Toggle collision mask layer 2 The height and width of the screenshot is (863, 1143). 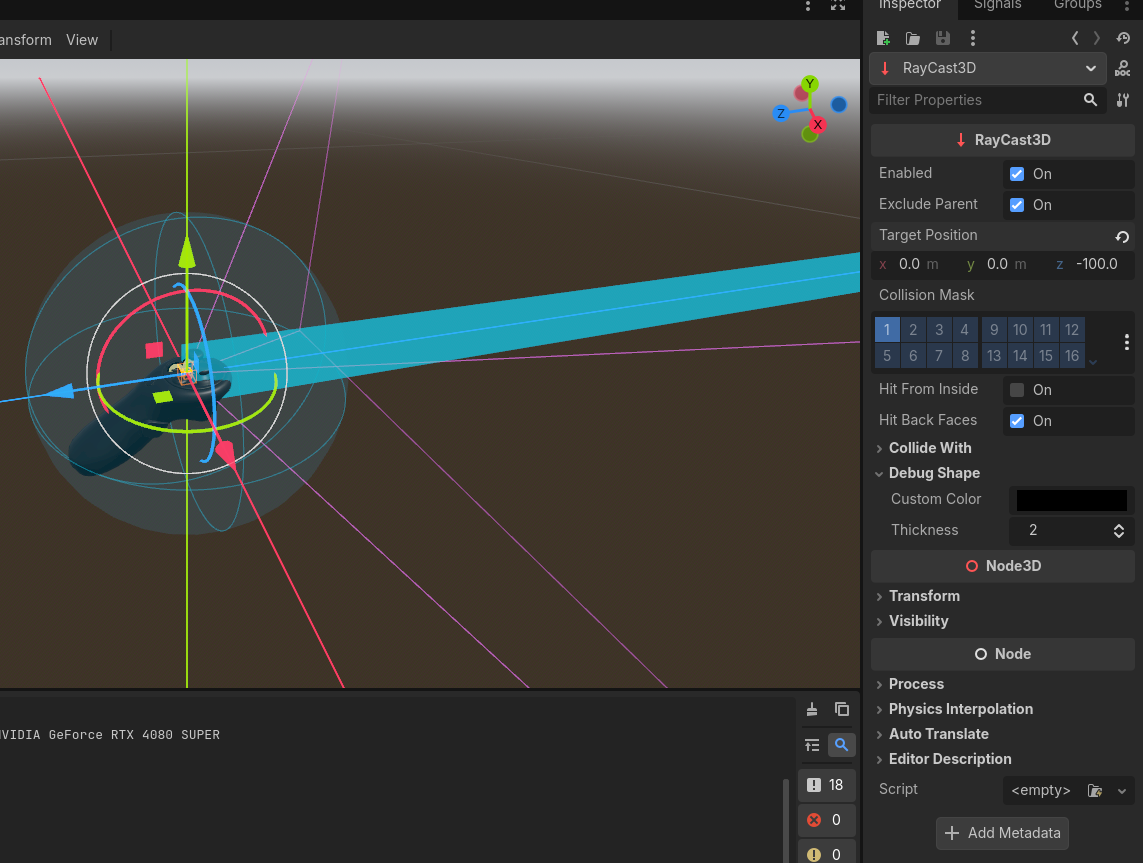(913, 330)
